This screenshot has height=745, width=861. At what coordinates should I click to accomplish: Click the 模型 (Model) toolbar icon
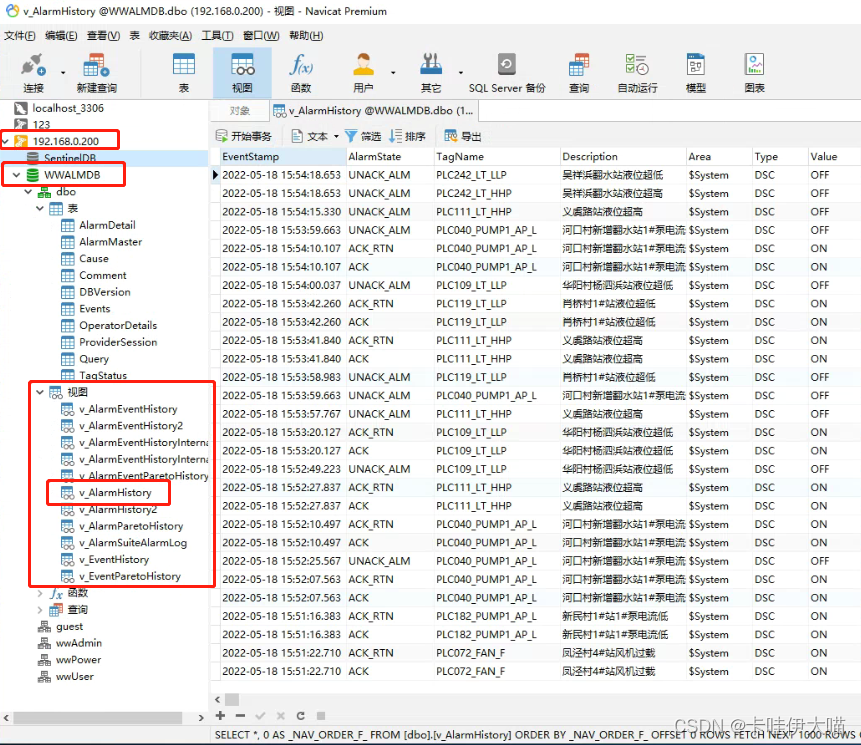[x=695, y=72]
